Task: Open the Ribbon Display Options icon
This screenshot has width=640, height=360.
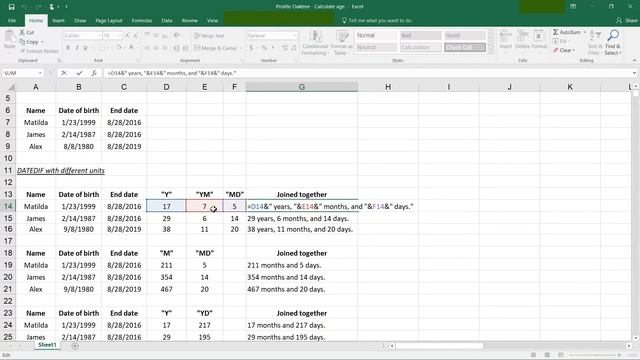Action: tap(573, 7)
